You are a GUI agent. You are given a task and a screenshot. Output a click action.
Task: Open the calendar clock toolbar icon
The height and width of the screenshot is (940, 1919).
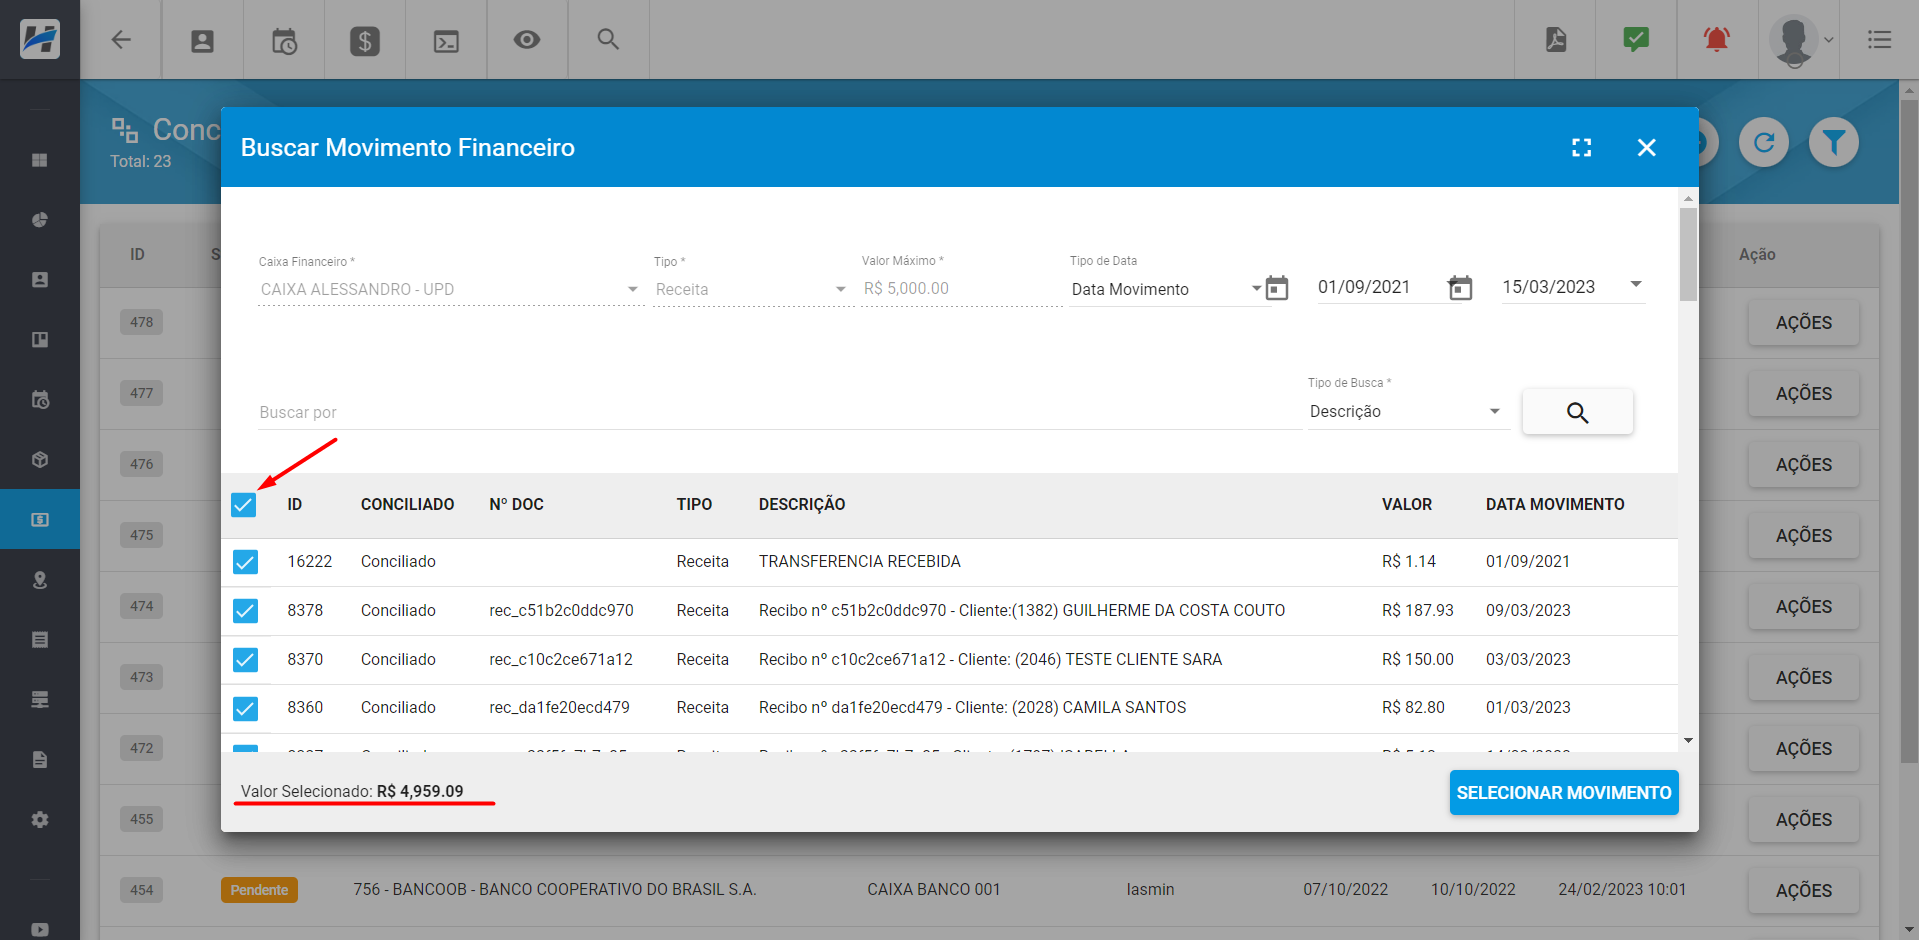(284, 41)
